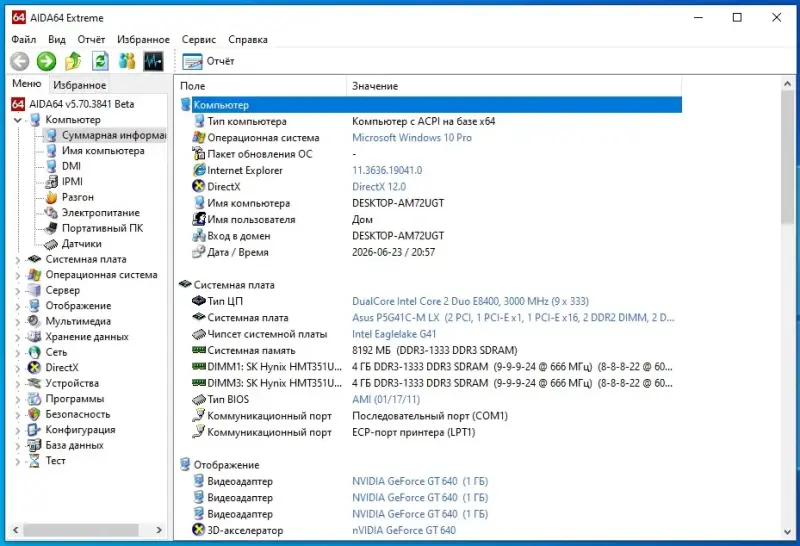The image size is (800, 546).
Task: Click the tree horizontal scrollbar right arrow
Action: click(159, 530)
